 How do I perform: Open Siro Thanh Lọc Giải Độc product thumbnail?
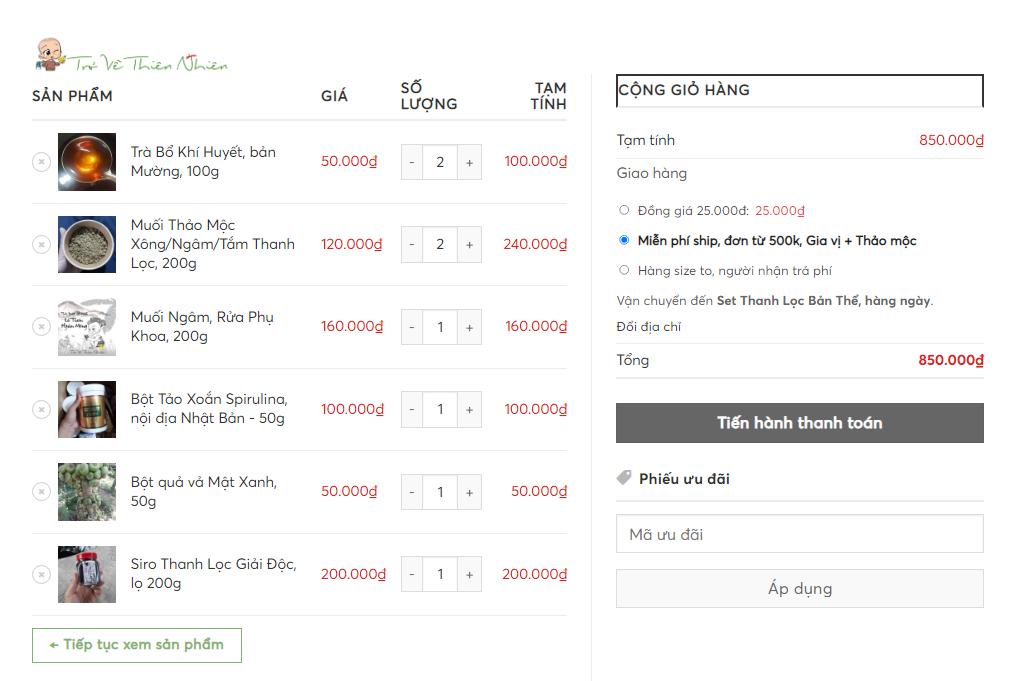pos(87,574)
